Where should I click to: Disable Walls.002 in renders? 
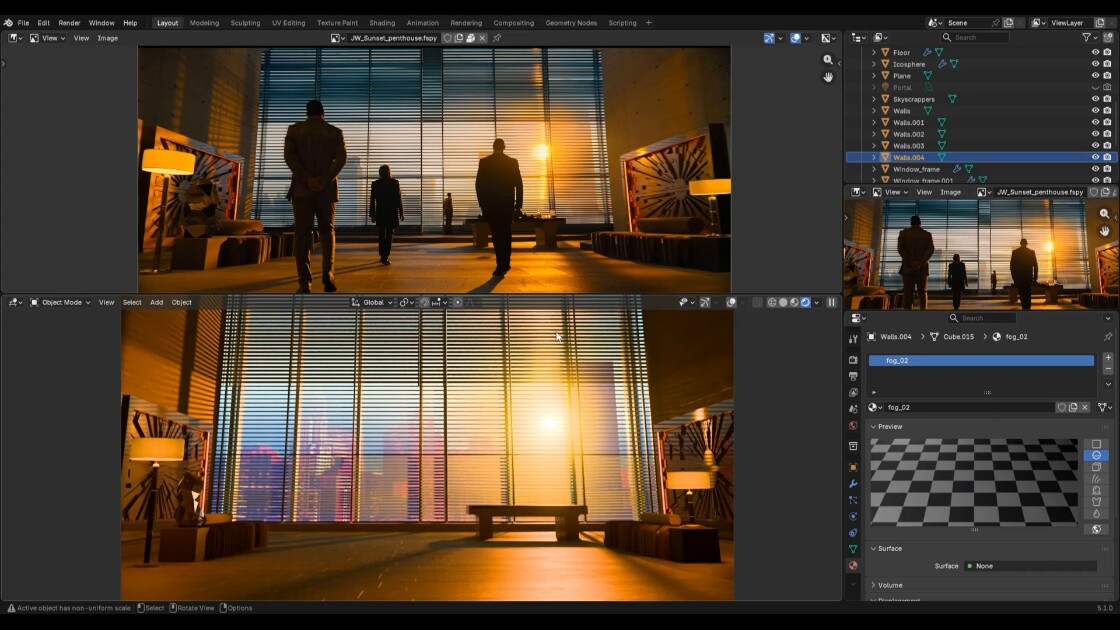(x=1107, y=134)
